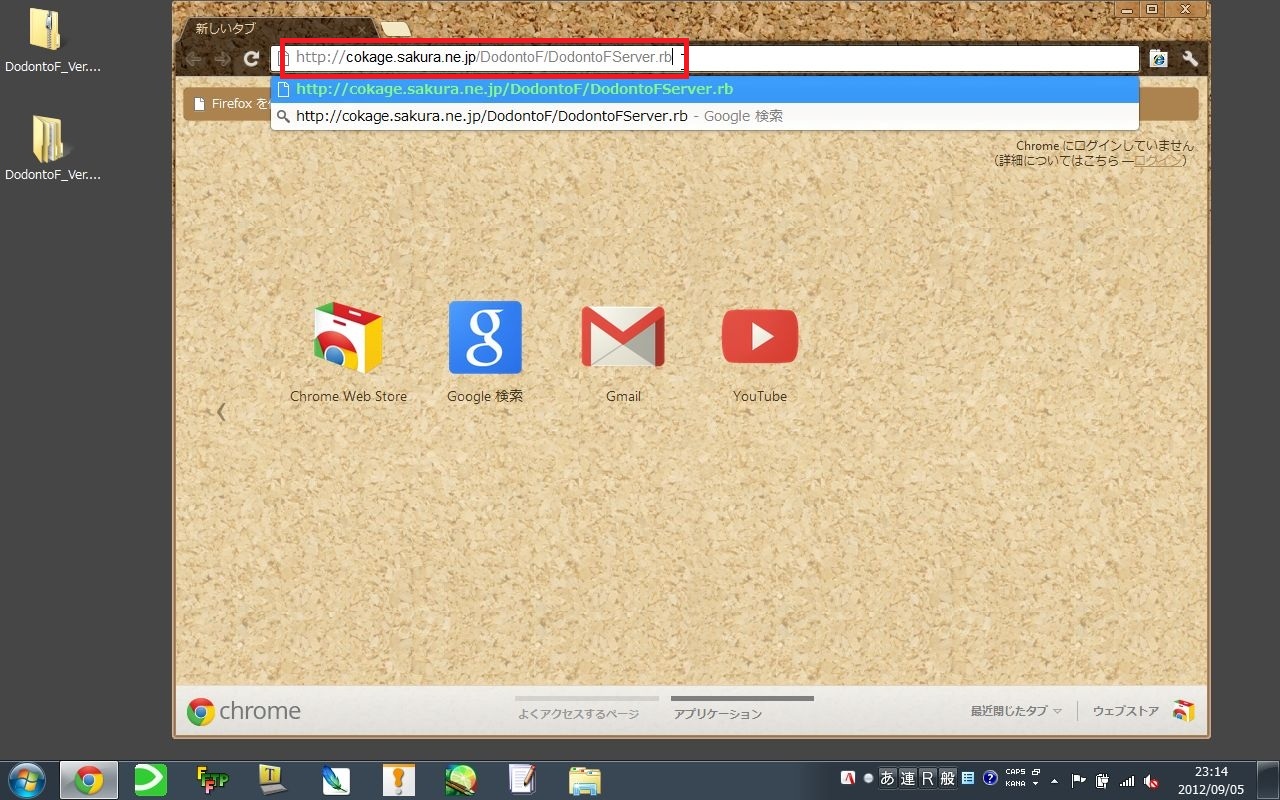Switch to よくアクセスするページ section

pyautogui.click(x=578, y=714)
